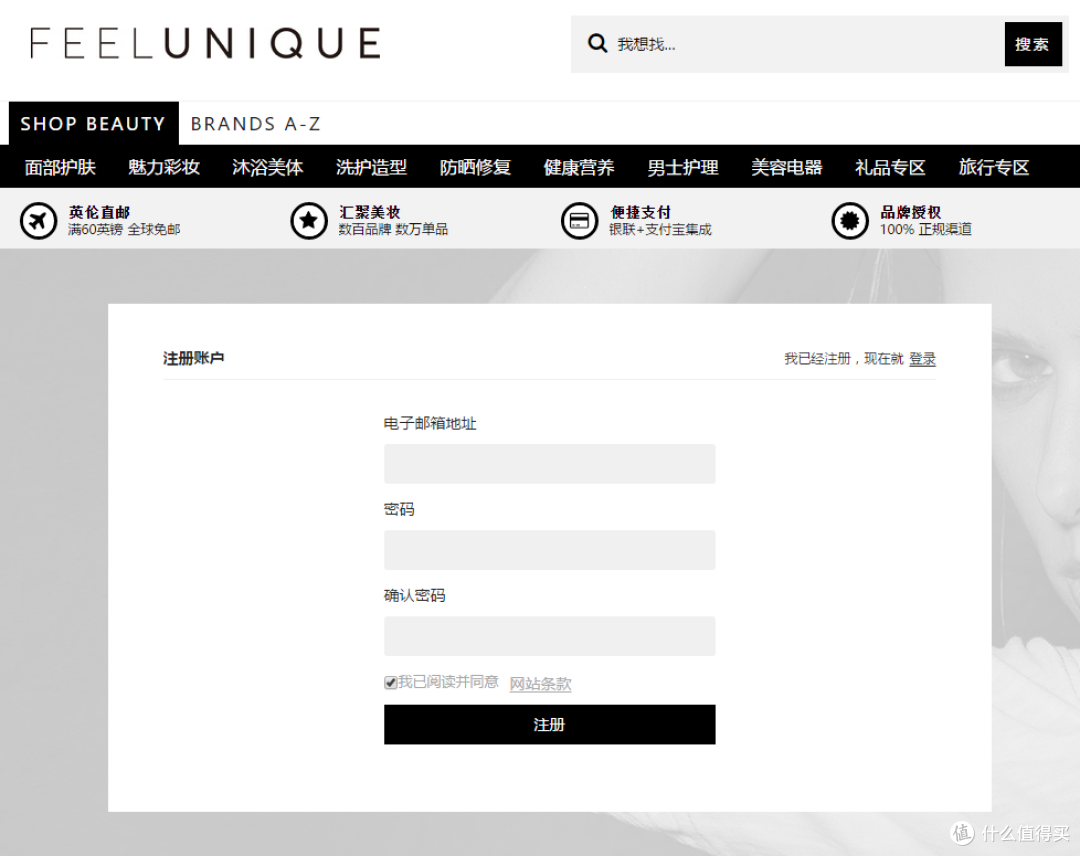Open the 魅力彩妆 menu
The height and width of the screenshot is (856, 1080).
coord(164,167)
